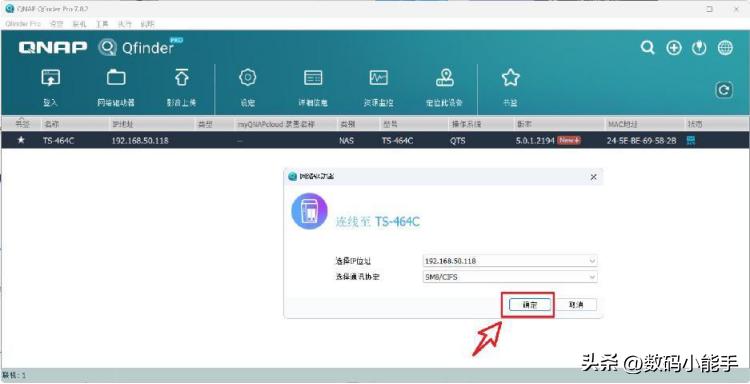Sort by the myQNAPcloud device name column

[276, 124]
